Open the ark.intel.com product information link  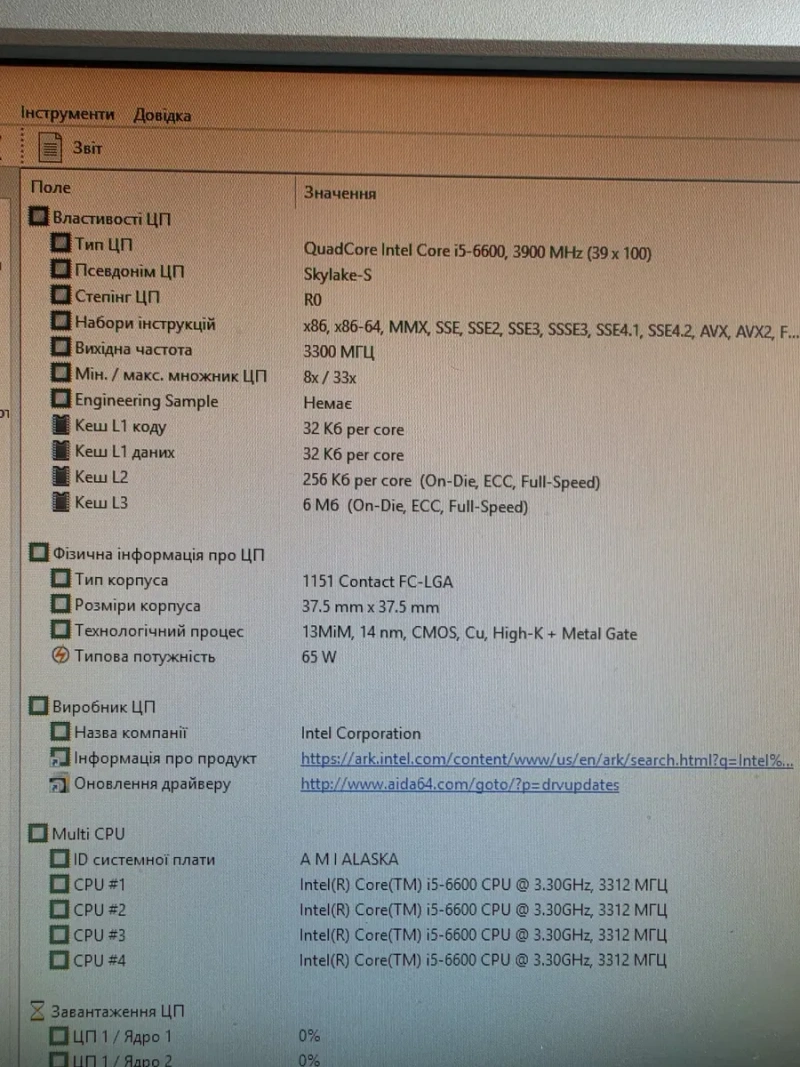[x=547, y=759]
